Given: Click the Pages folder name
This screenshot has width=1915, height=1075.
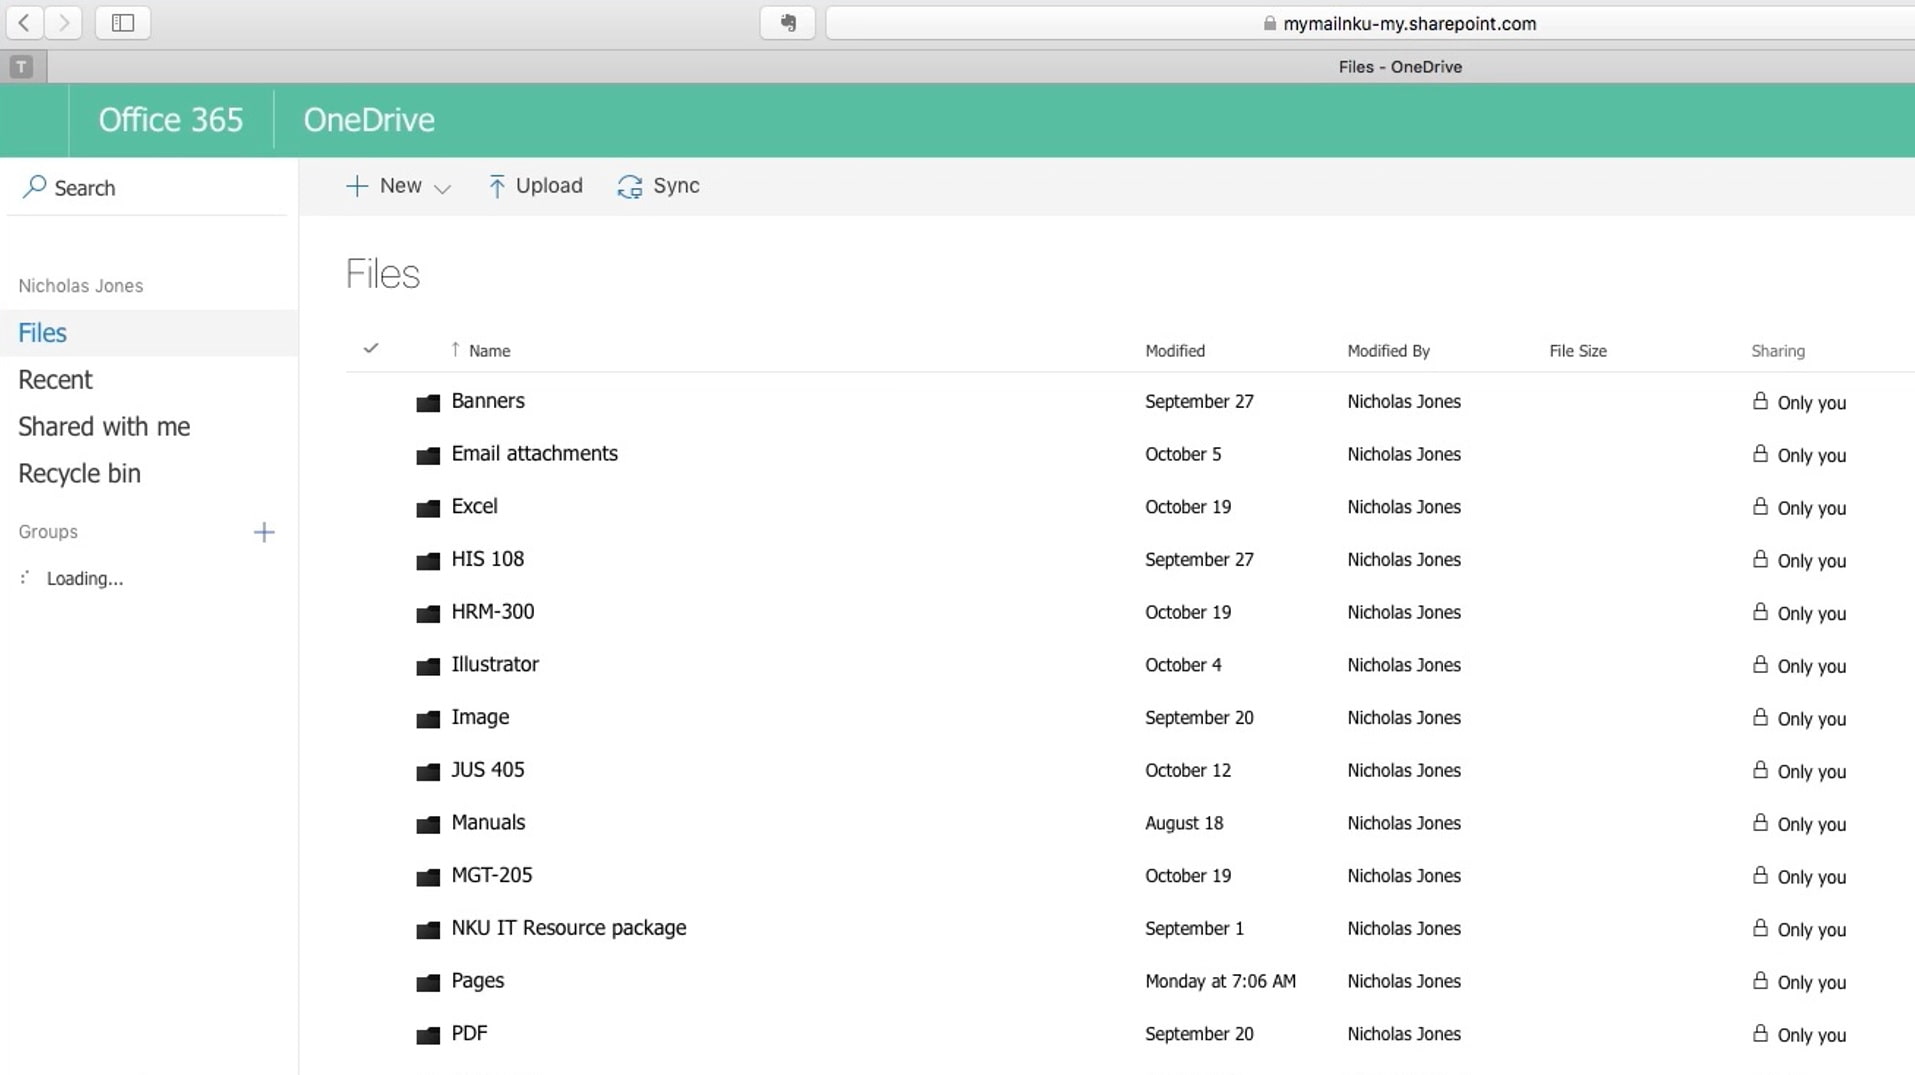Looking at the screenshot, I should [477, 980].
